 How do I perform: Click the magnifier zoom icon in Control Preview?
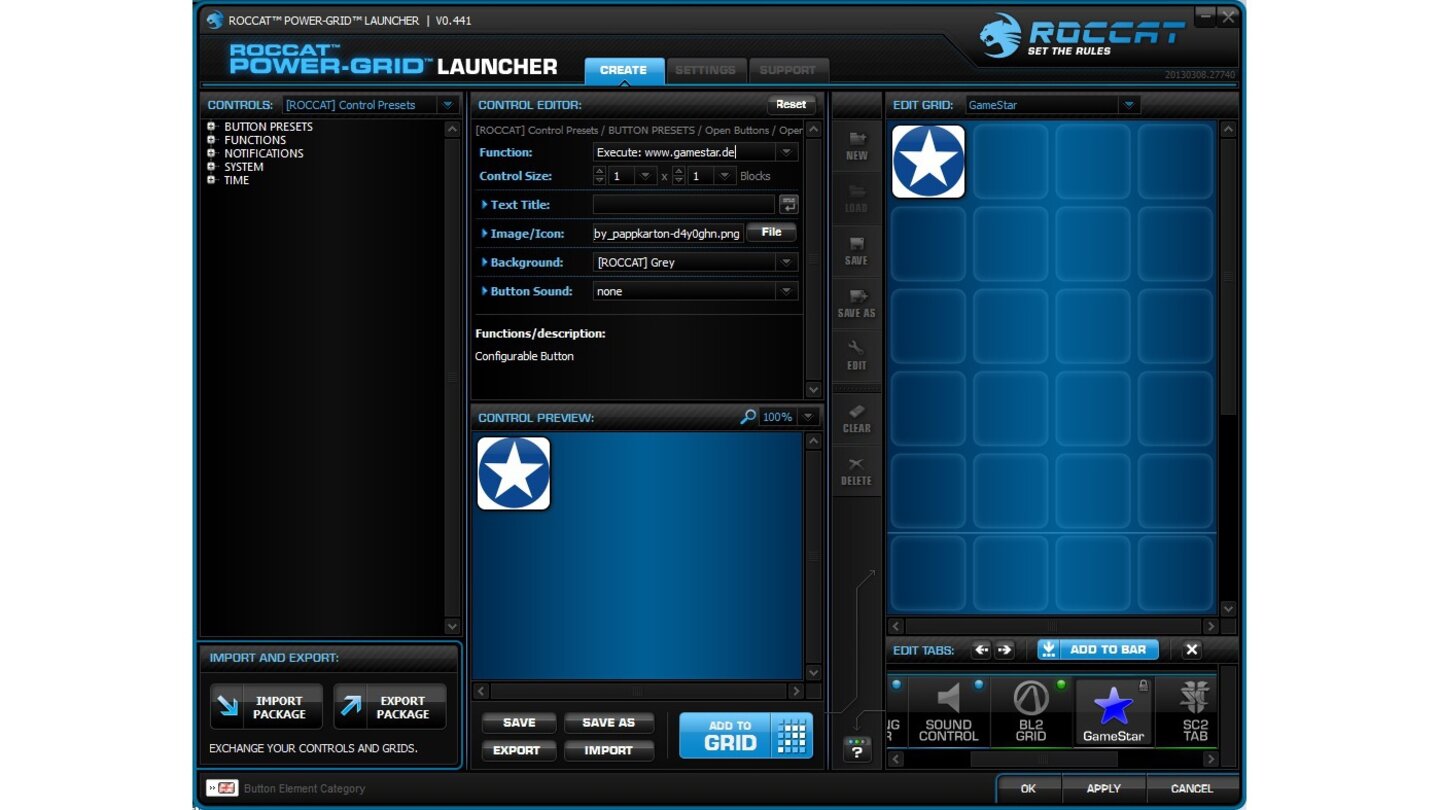tap(748, 417)
